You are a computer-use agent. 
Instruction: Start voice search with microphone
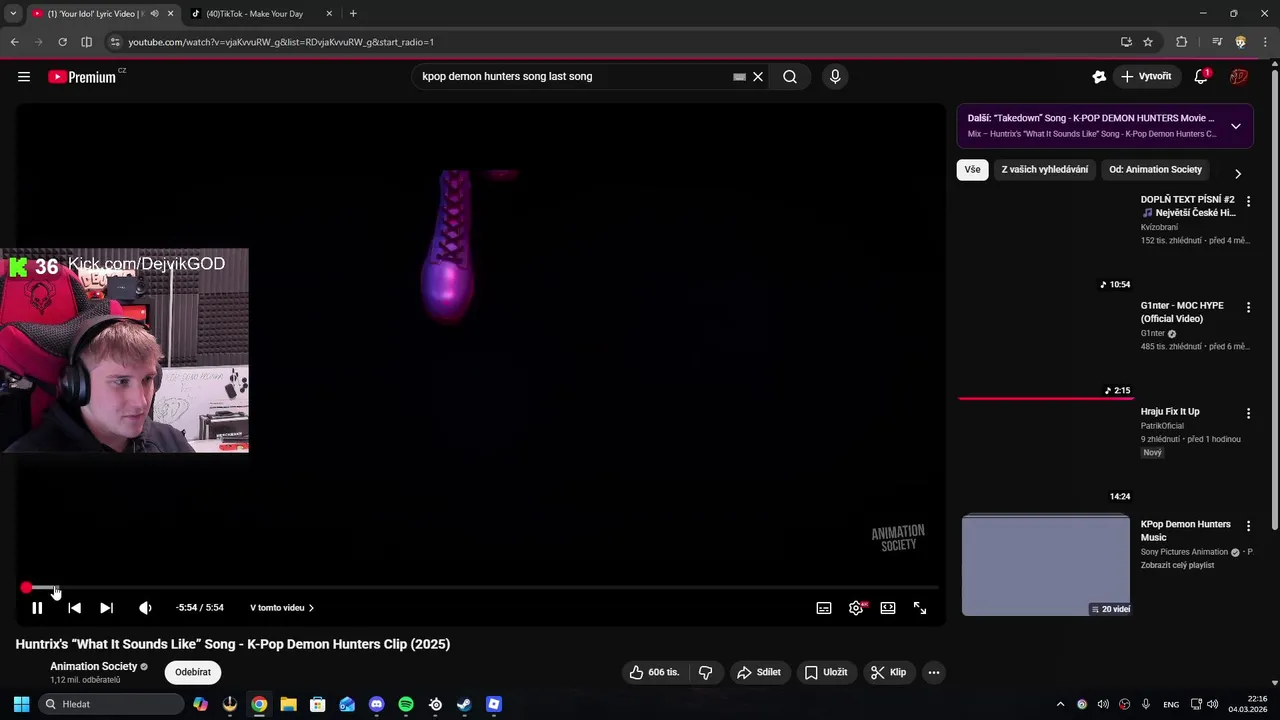(x=835, y=77)
